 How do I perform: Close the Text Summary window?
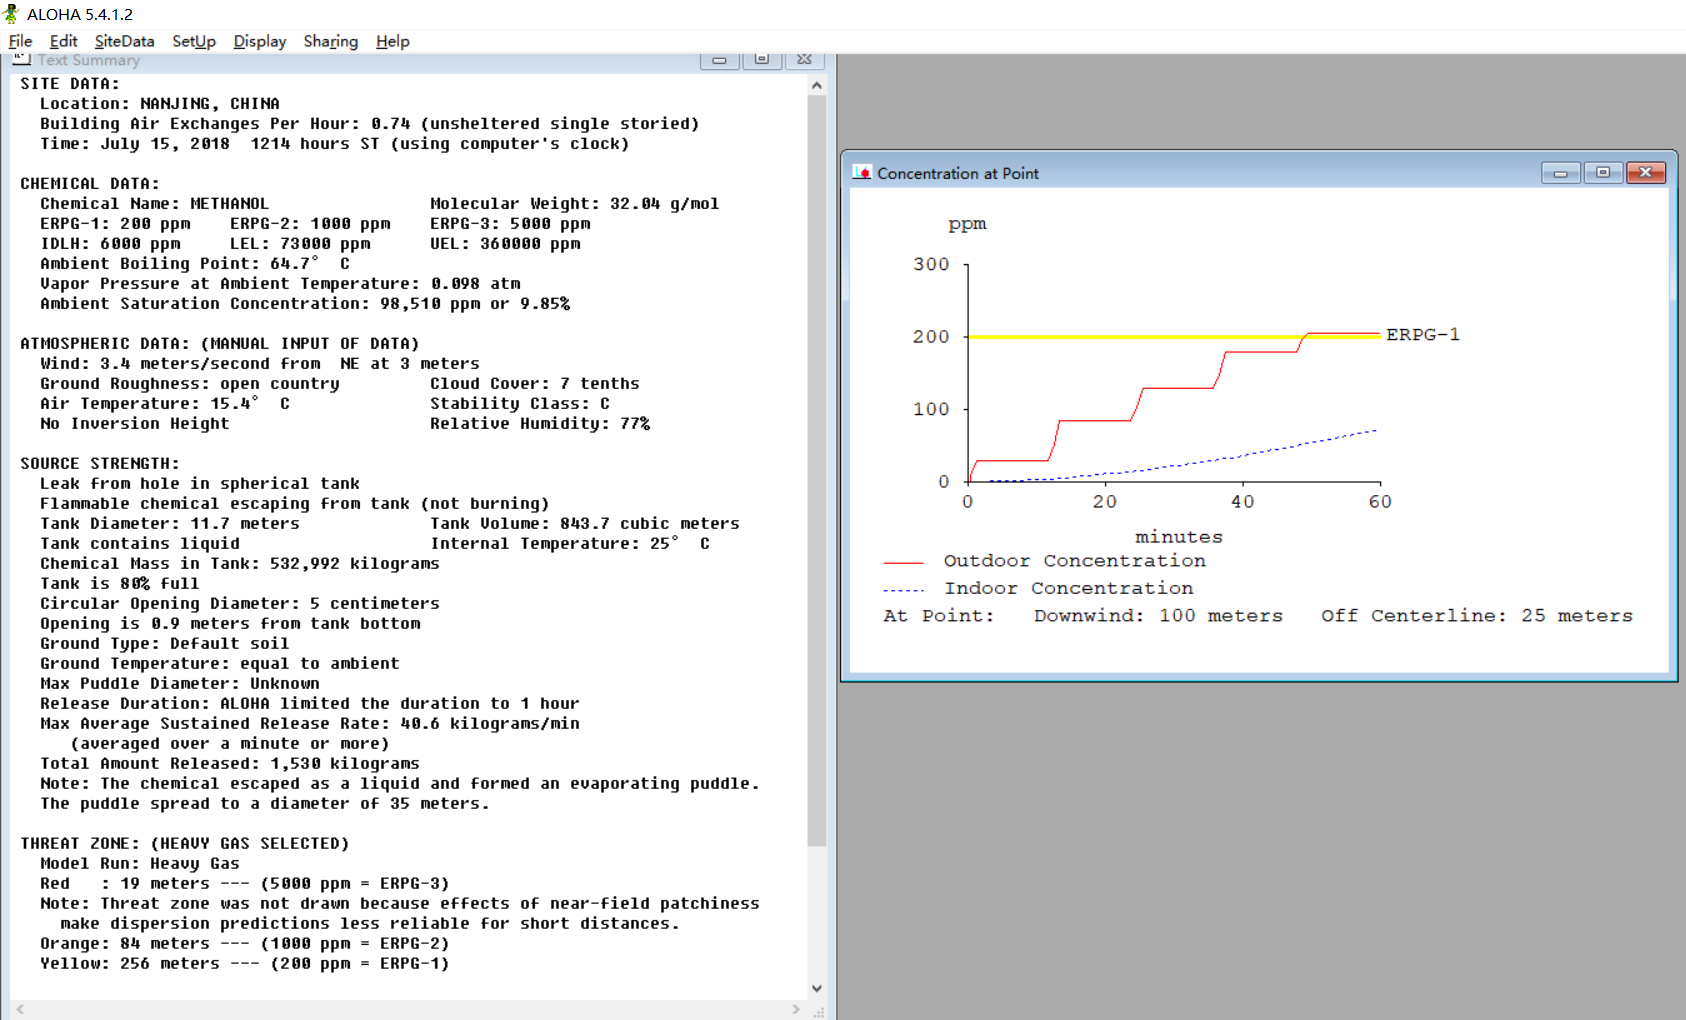tap(804, 60)
